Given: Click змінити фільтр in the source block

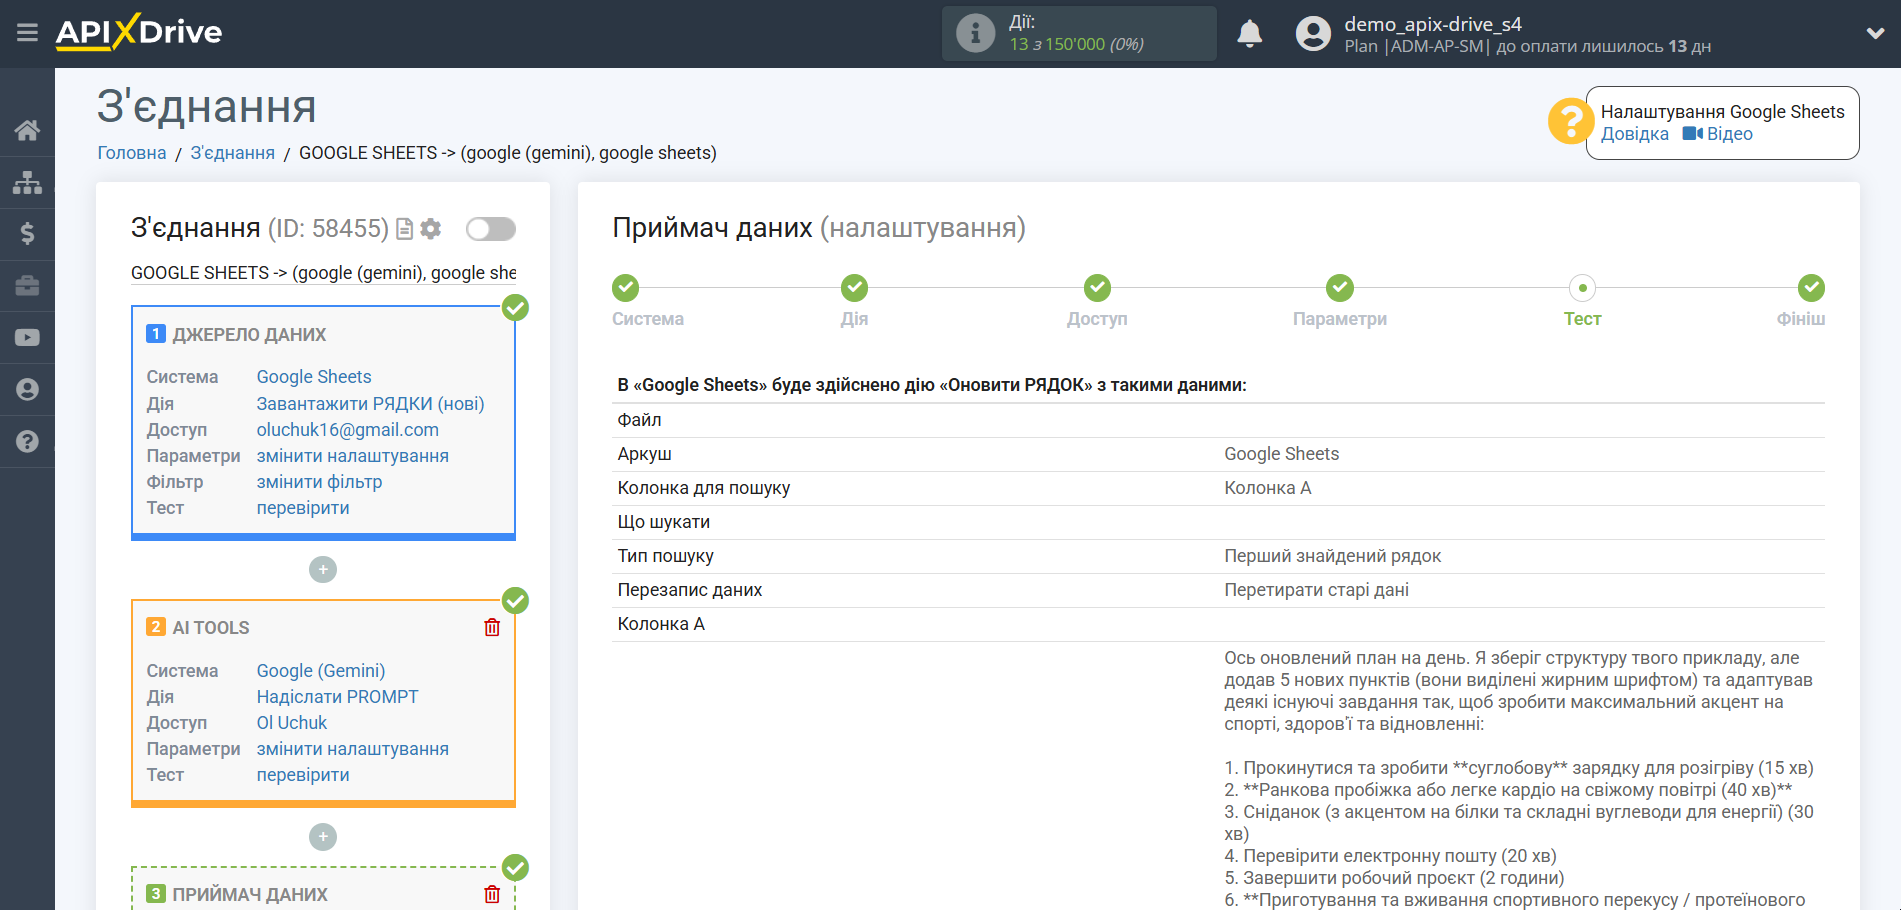Looking at the screenshot, I should click(x=318, y=481).
